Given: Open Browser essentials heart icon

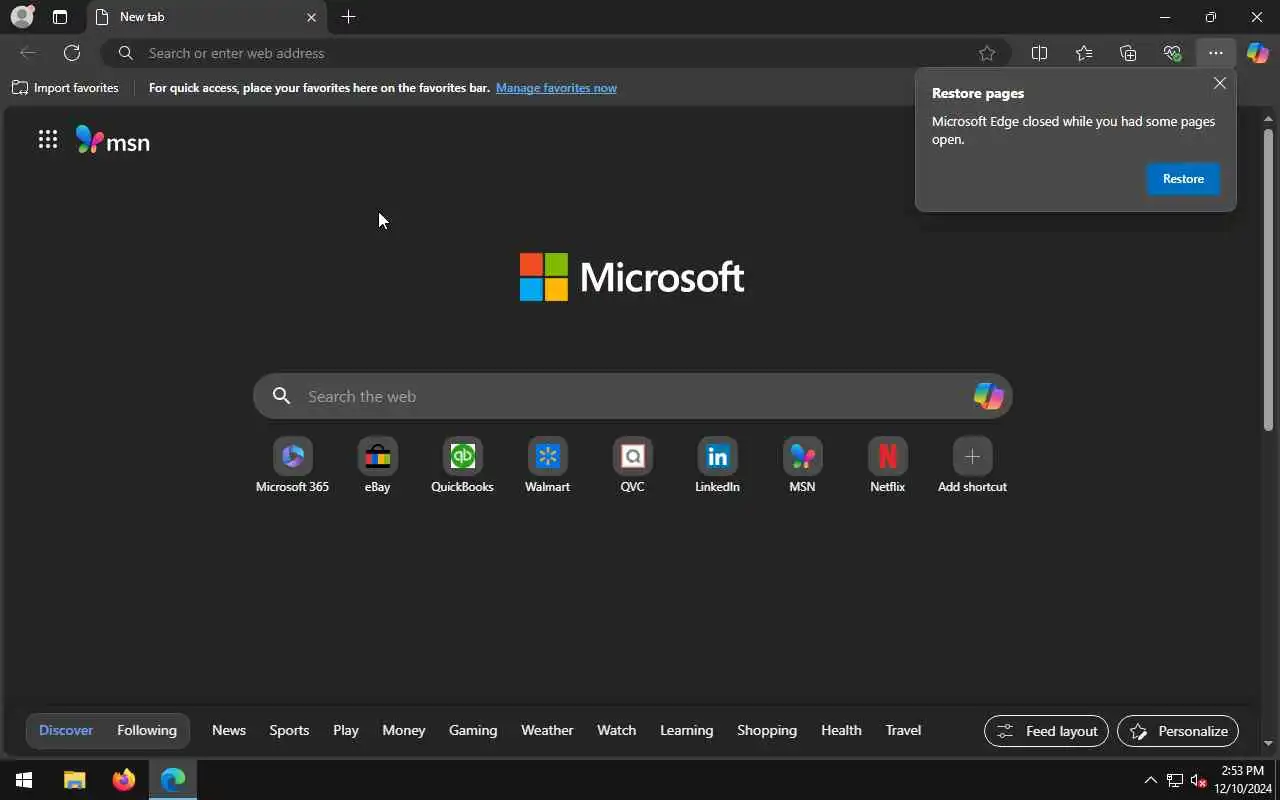Looking at the screenshot, I should click(x=1172, y=53).
